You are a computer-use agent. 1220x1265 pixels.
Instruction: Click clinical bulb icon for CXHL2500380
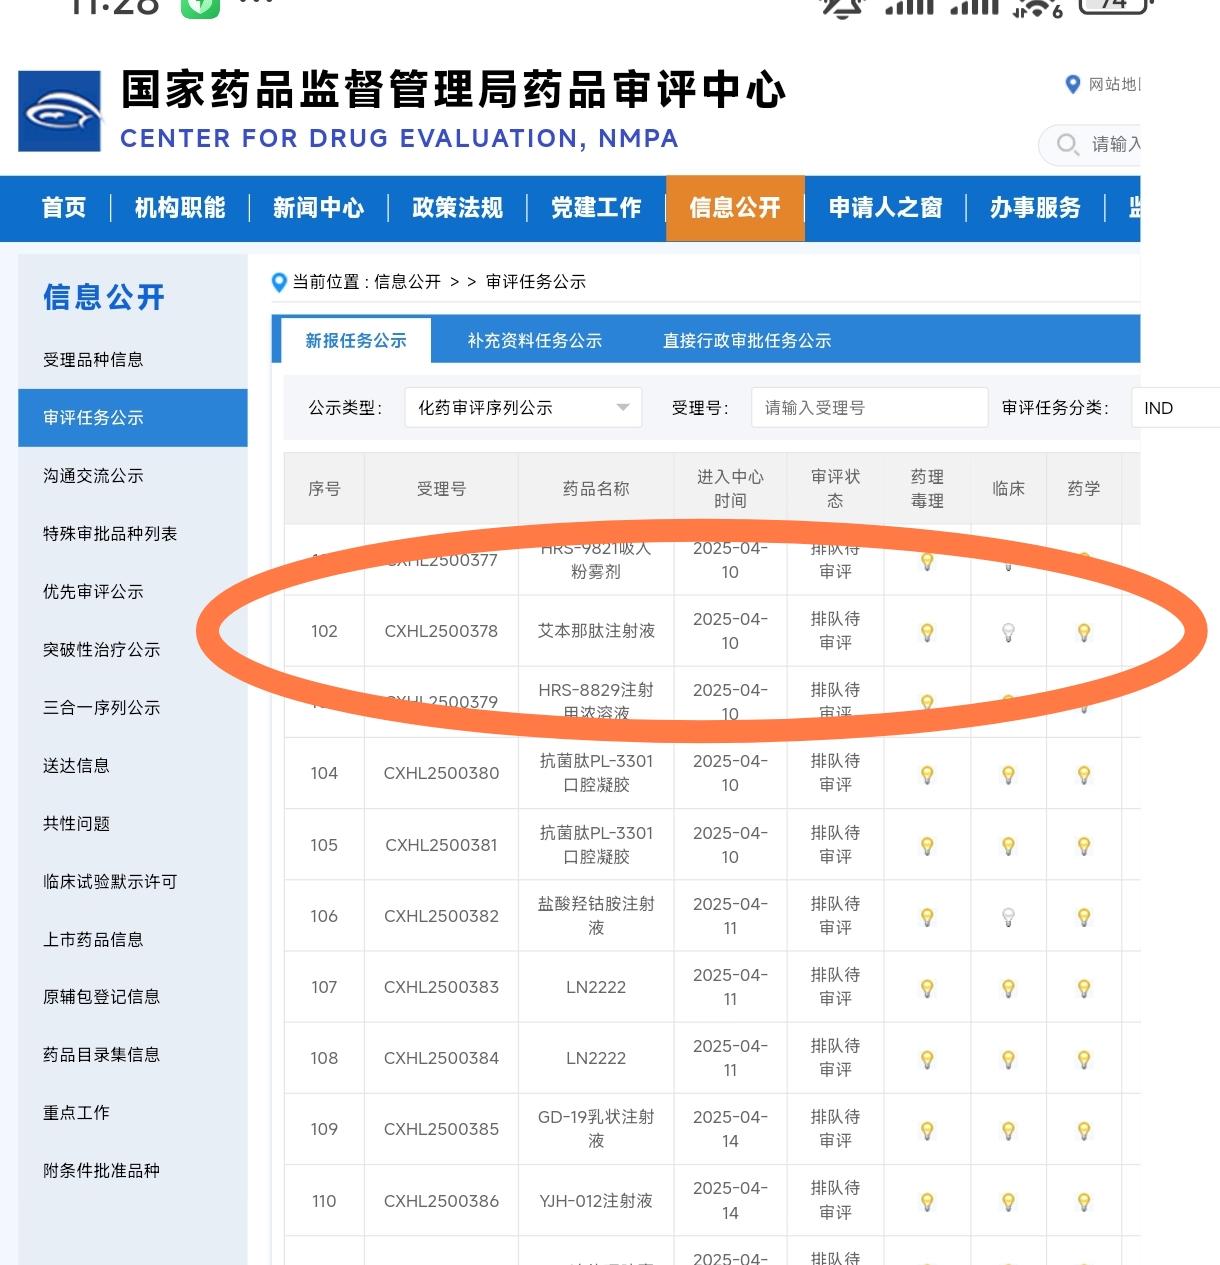(1008, 774)
